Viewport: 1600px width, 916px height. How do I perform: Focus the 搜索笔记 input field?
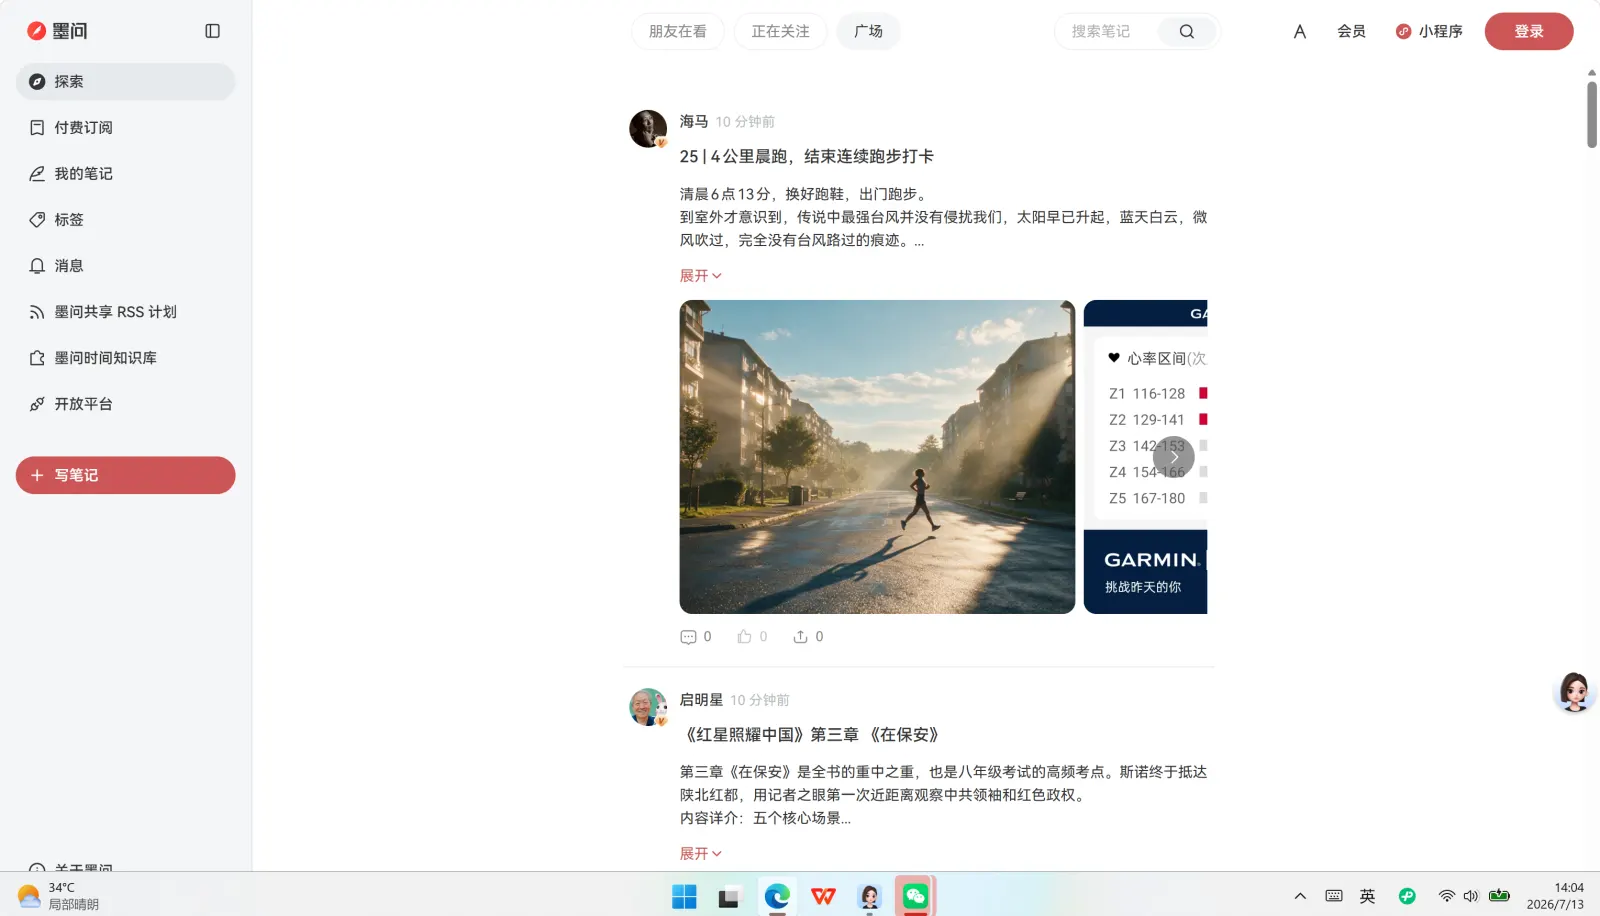point(1106,31)
